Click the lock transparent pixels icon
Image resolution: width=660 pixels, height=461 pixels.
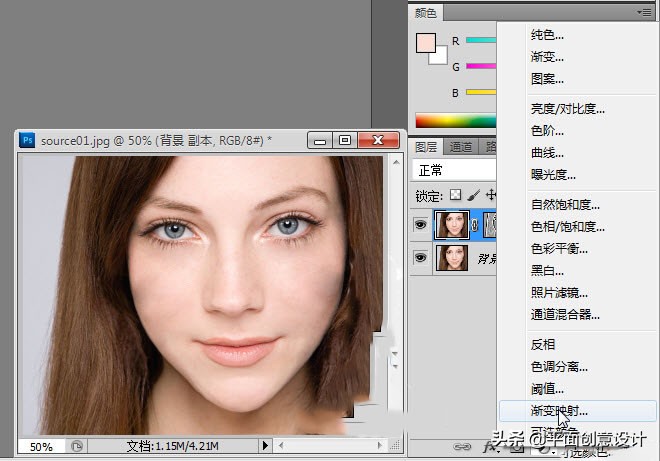pos(456,194)
